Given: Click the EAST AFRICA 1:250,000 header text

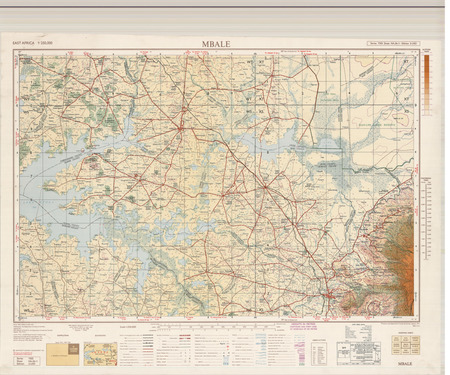Looking at the screenshot, I should [x=33, y=43].
